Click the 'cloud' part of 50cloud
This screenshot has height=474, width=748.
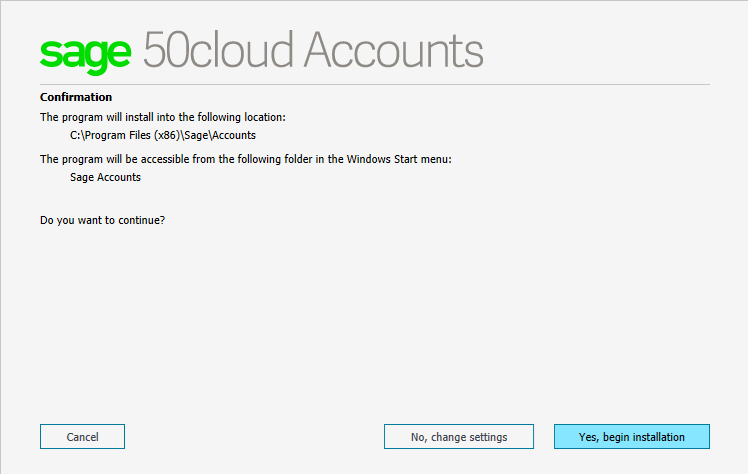click(244, 50)
